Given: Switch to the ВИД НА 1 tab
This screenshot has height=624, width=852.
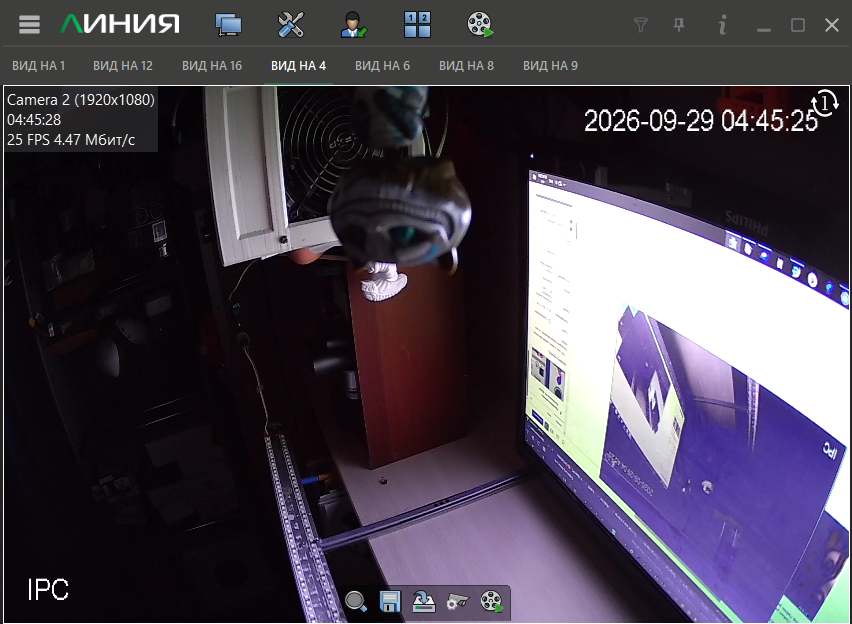Looking at the screenshot, I should point(39,66).
